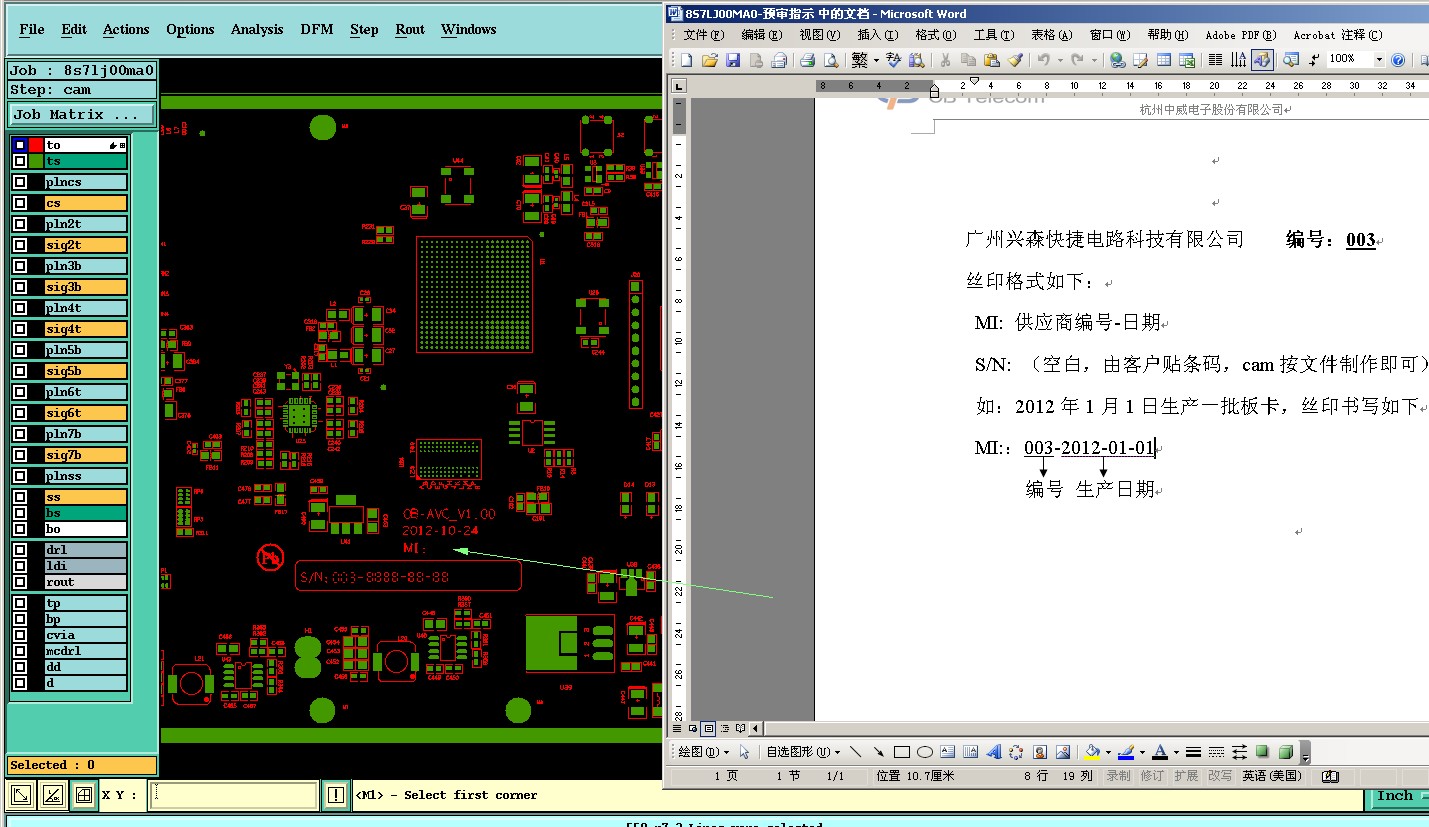
Task: Select the Format Painter brush icon
Action: coord(1016,60)
